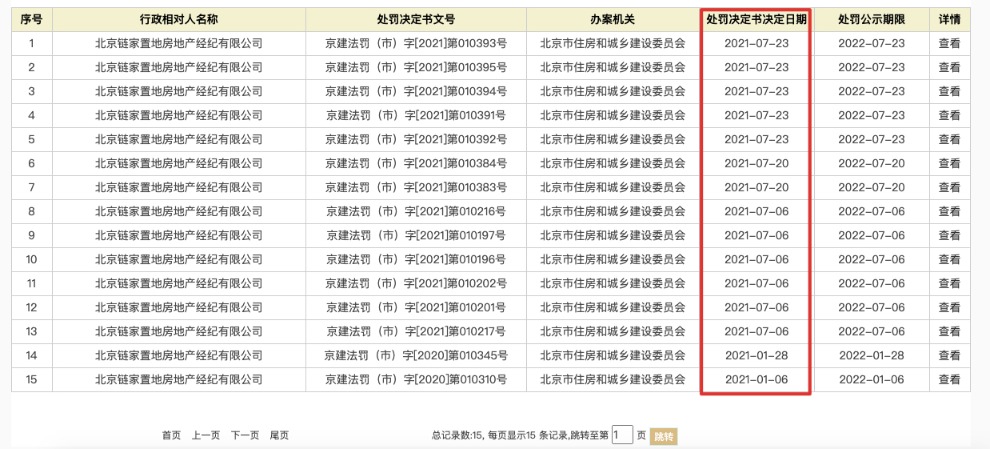Viewport: 990px width, 449px height.
Task: Select document number 第010197号 cell
Action: (416, 236)
